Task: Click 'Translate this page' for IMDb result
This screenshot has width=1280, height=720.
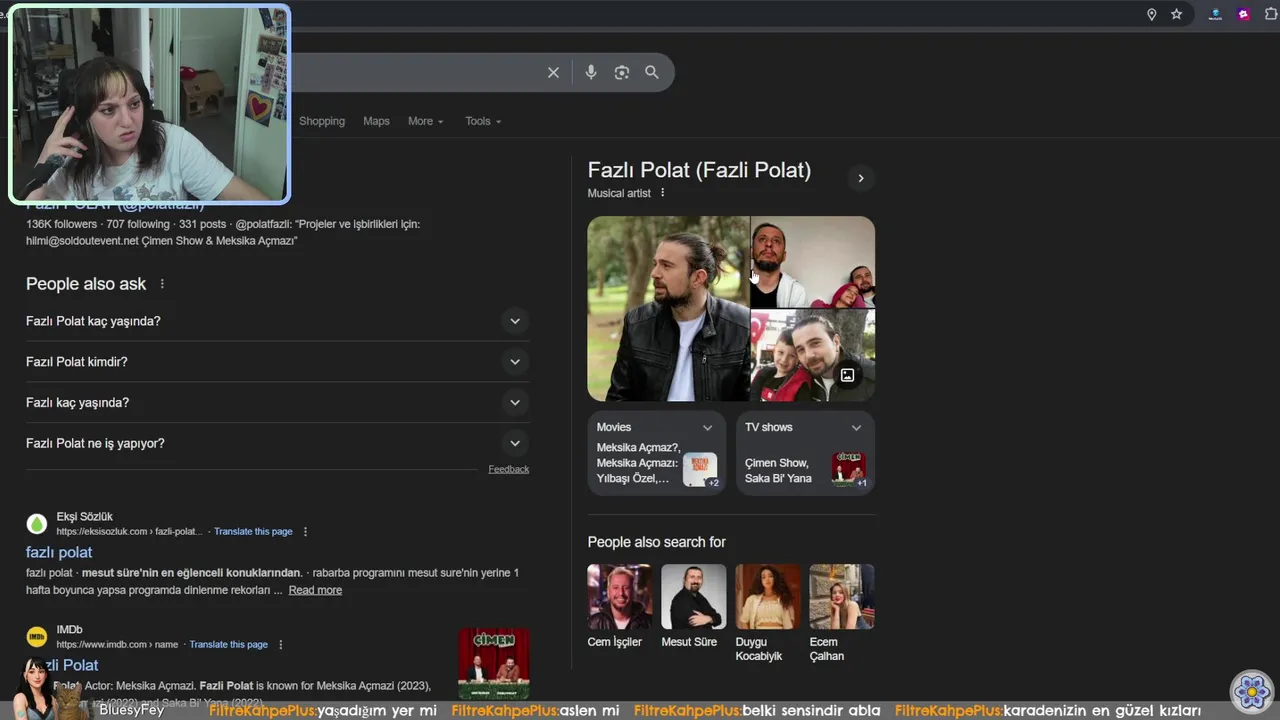Action: pos(228,645)
